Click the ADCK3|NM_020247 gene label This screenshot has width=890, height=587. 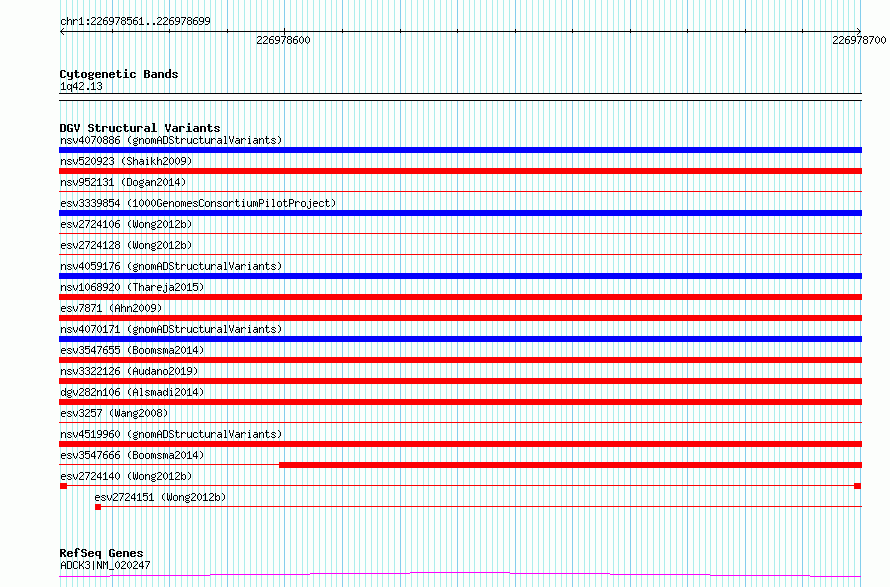[x=105, y=565]
